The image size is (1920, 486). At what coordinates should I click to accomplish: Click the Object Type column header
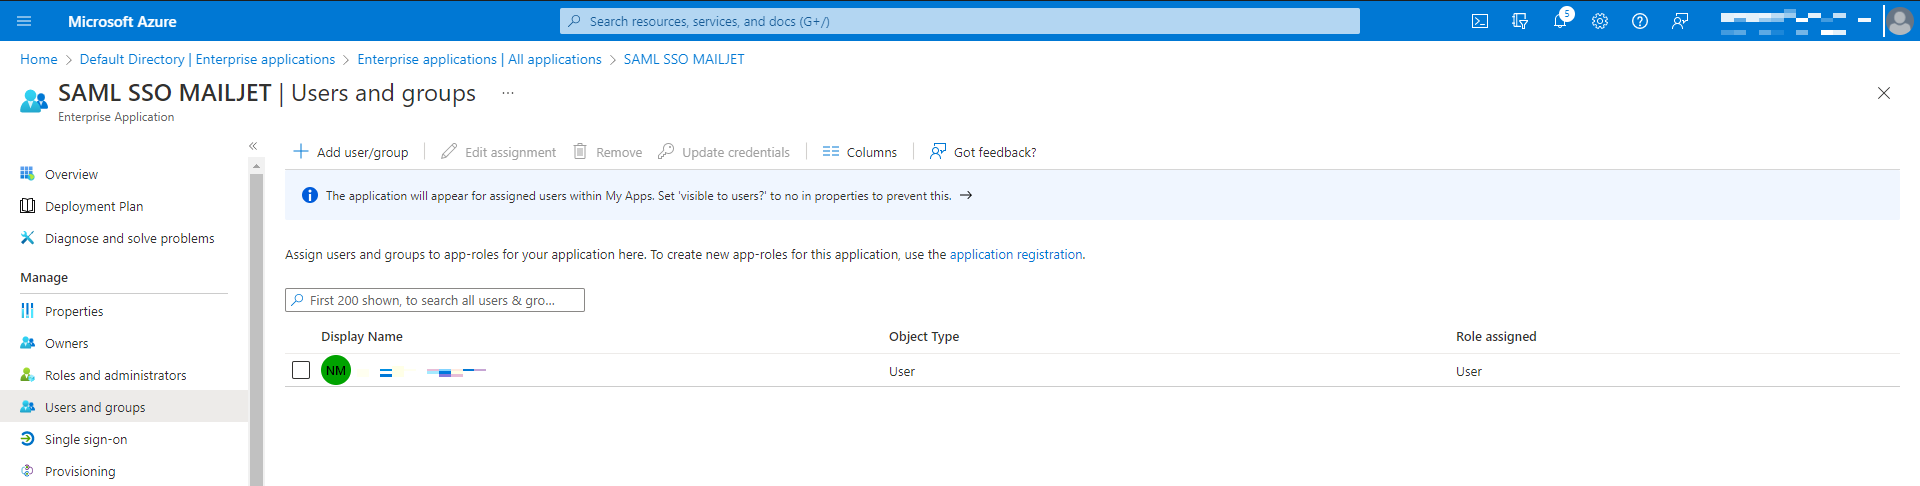tap(924, 336)
